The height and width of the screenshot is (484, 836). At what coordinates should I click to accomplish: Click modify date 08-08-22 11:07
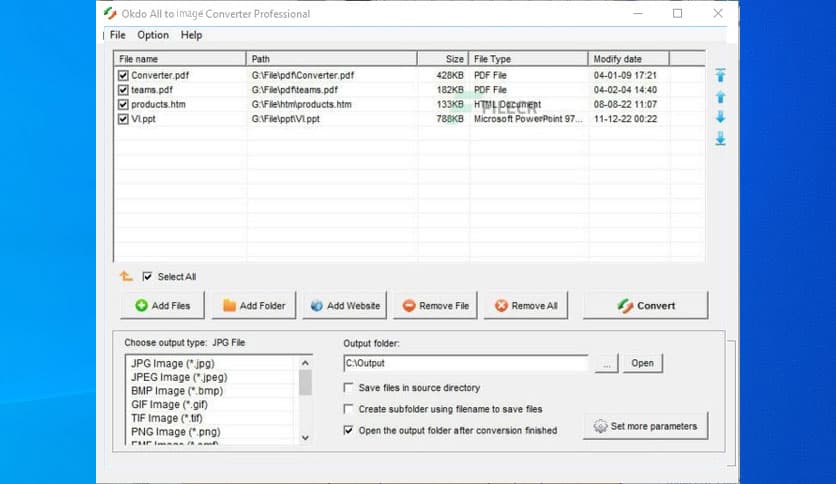(x=625, y=104)
